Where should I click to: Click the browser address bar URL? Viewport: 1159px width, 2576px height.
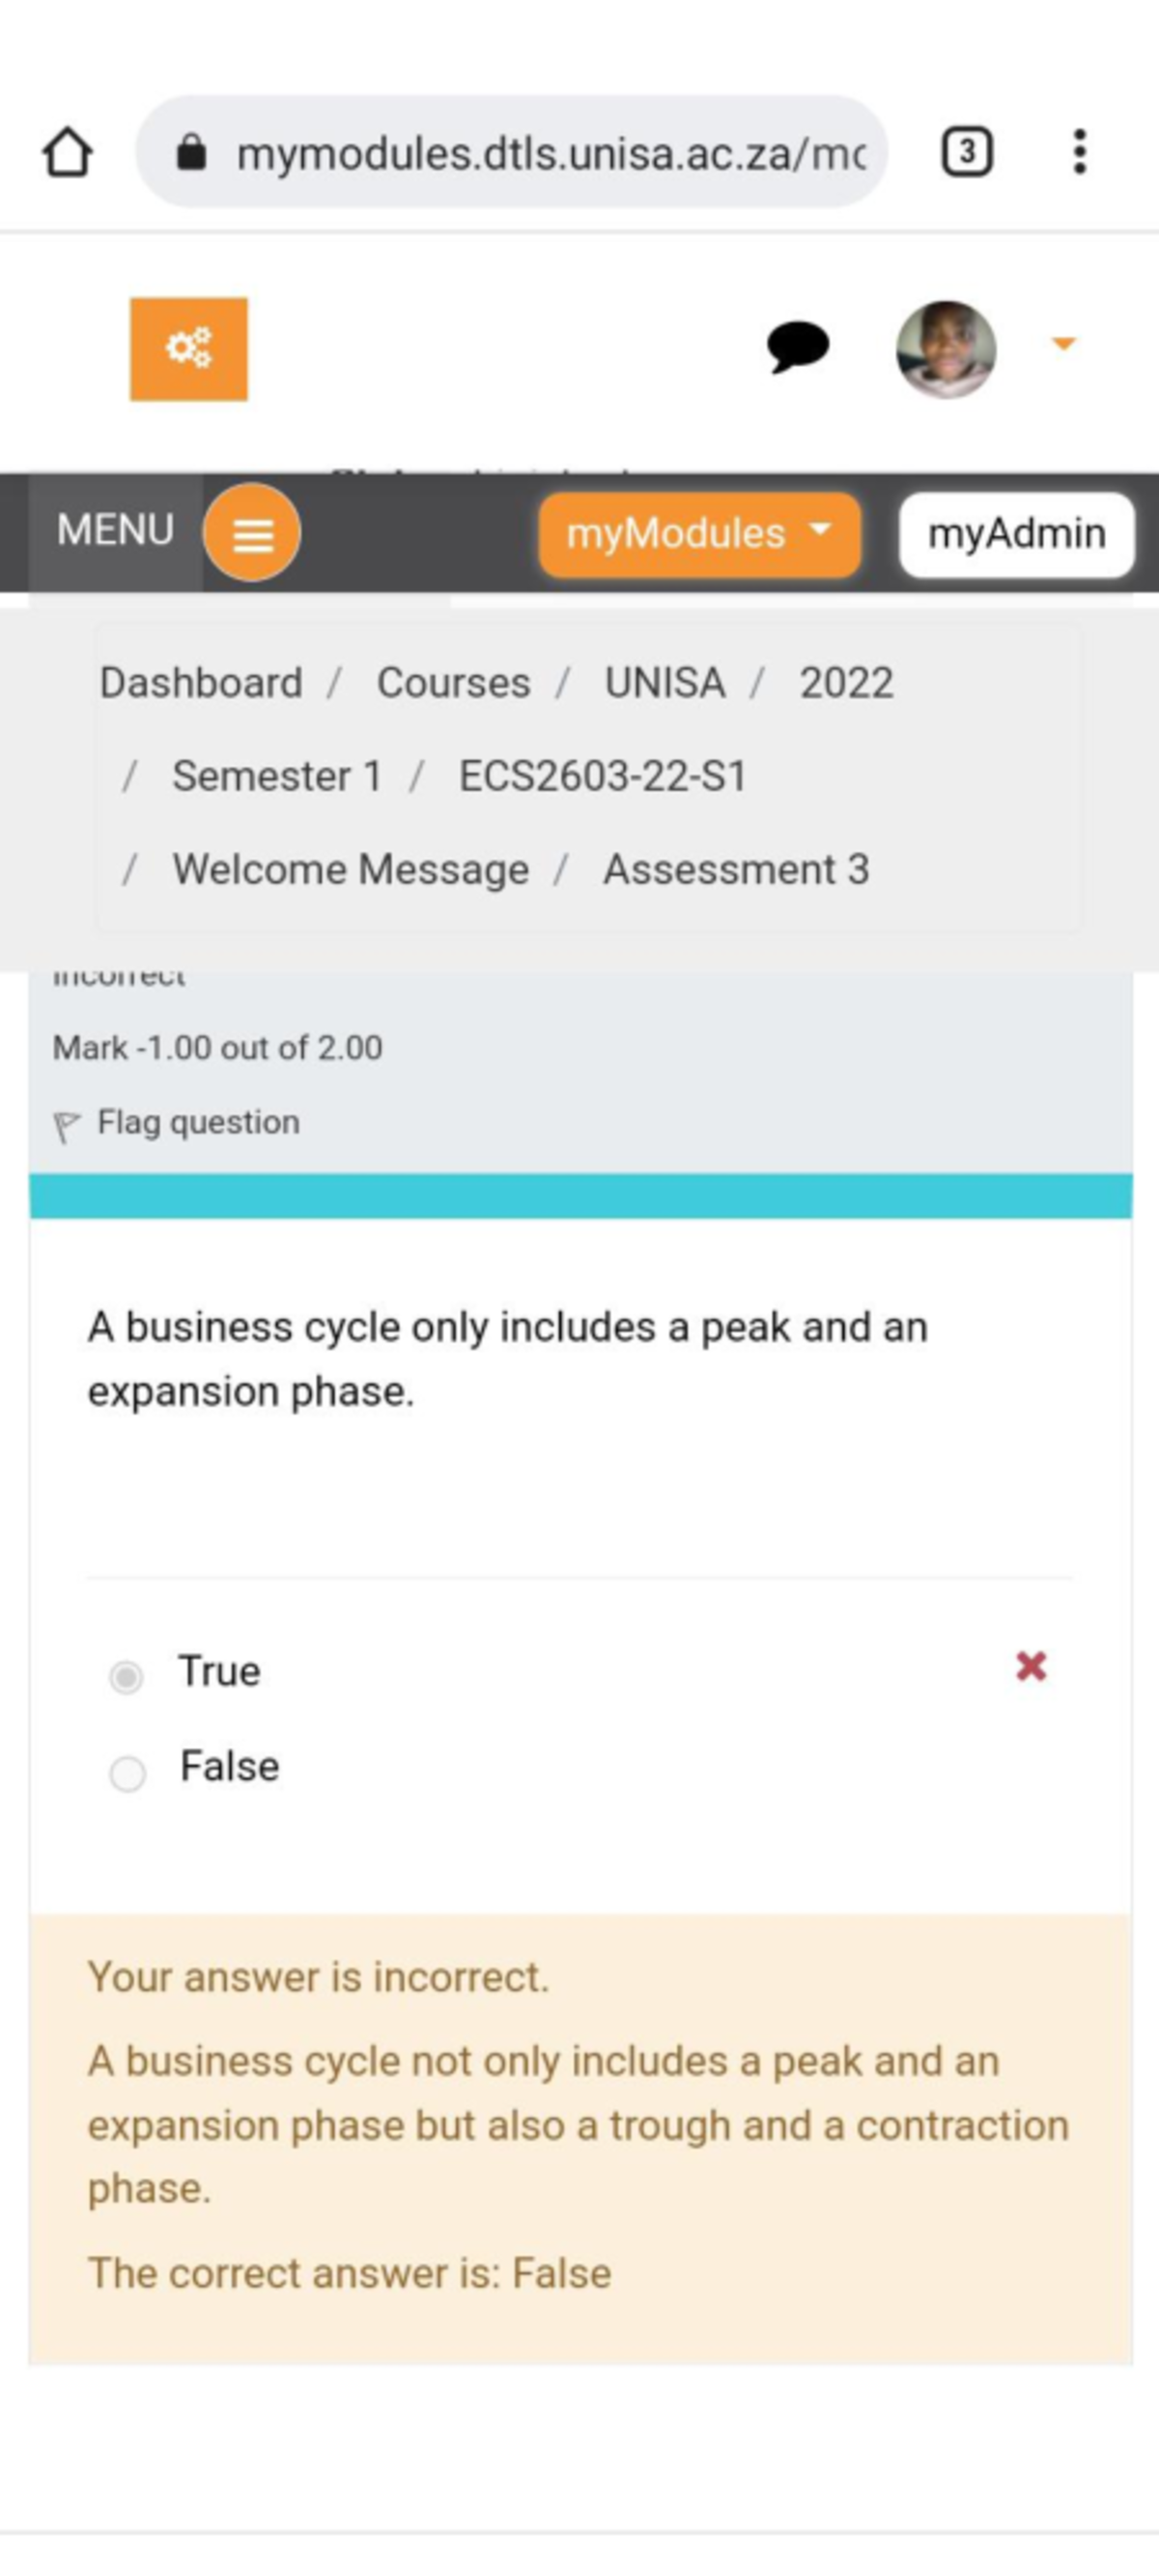(x=550, y=153)
